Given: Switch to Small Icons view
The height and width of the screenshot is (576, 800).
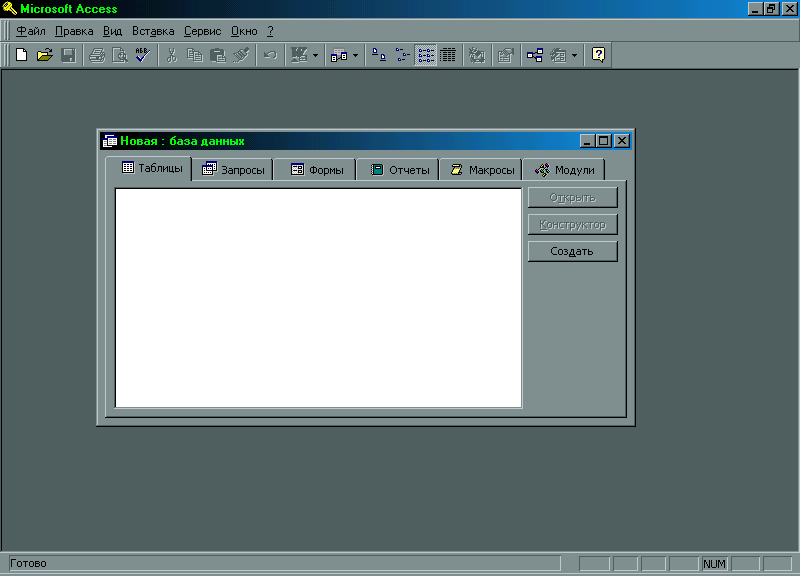Looking at the screenshot, I should pos(402,55).
